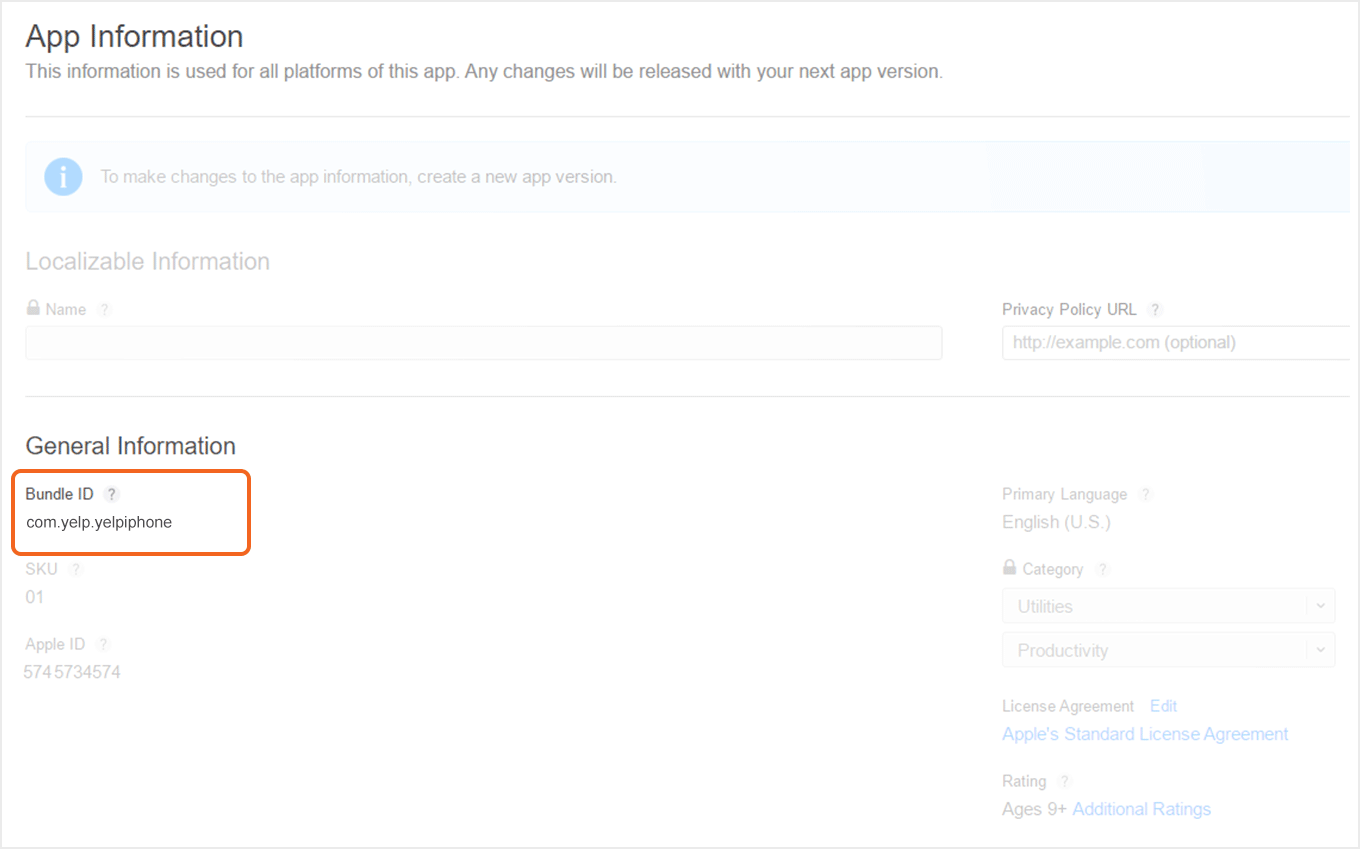Click the com.yelp.yelpiphone bundle ID text
1360x849 pixels.
pyautogui.click(x=99, y=522)
